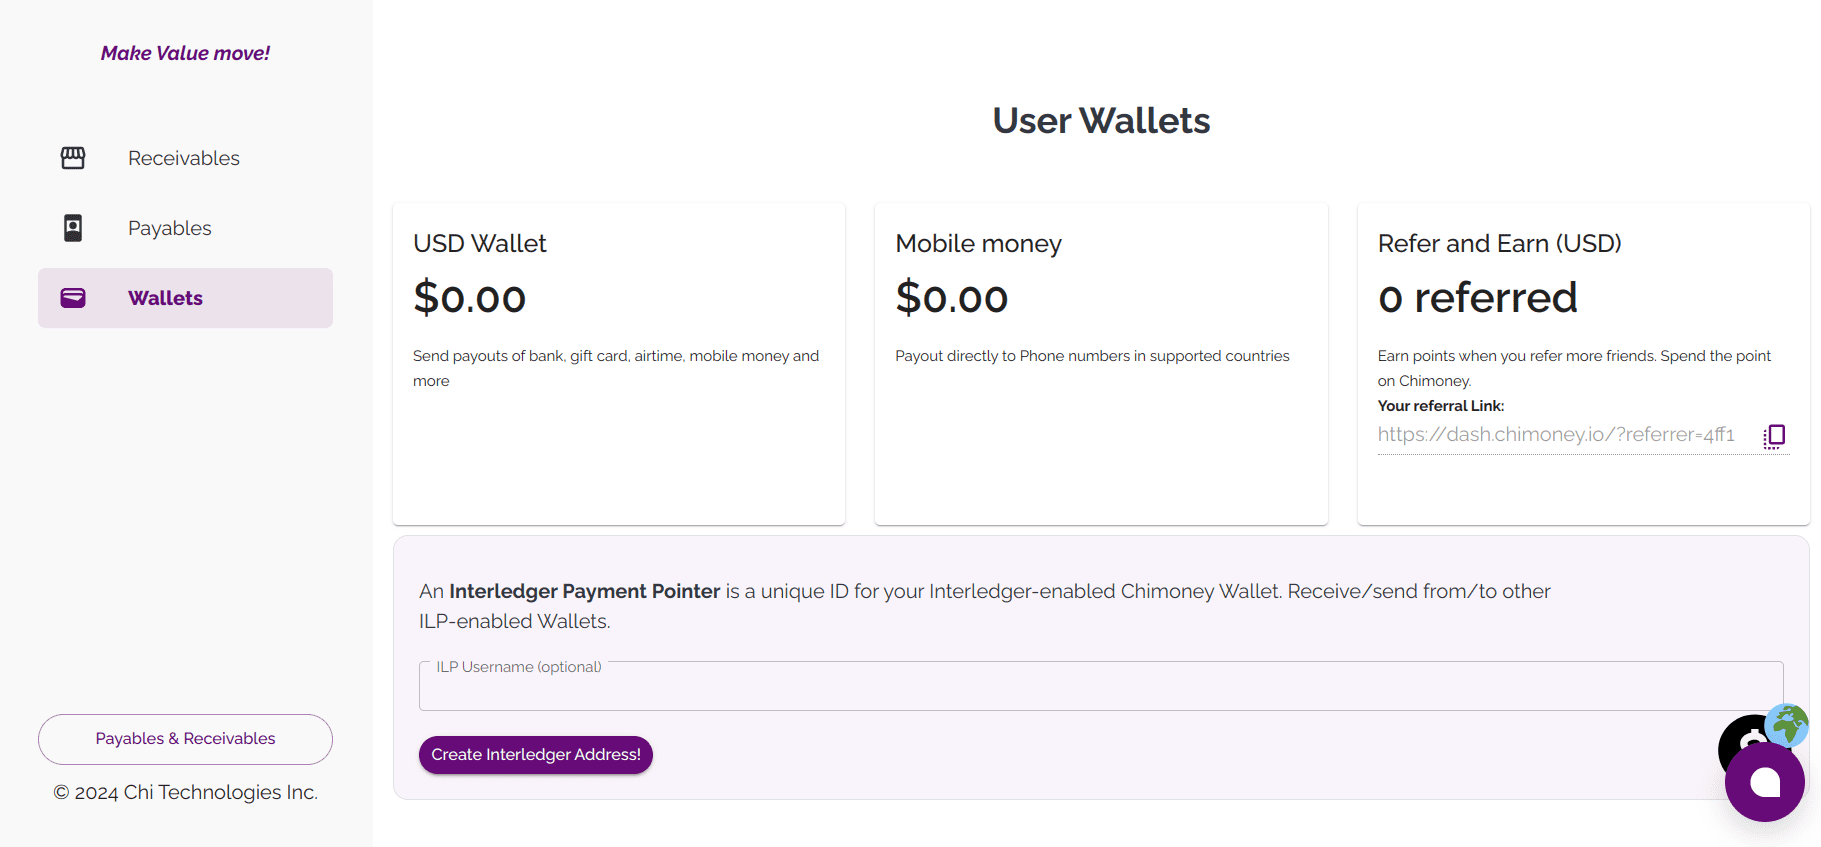Click the Make Value move! tagline

pos(185,53)
